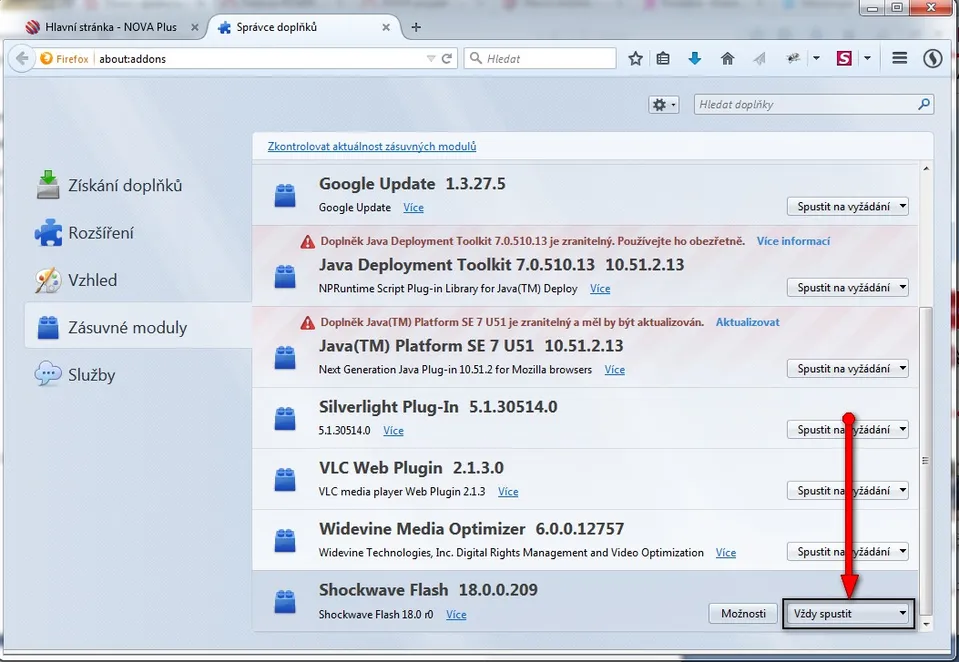This screenshot has height=662, width=959.
Task: Click the Java(TM) Platform plugin icon
Action: 285,357
